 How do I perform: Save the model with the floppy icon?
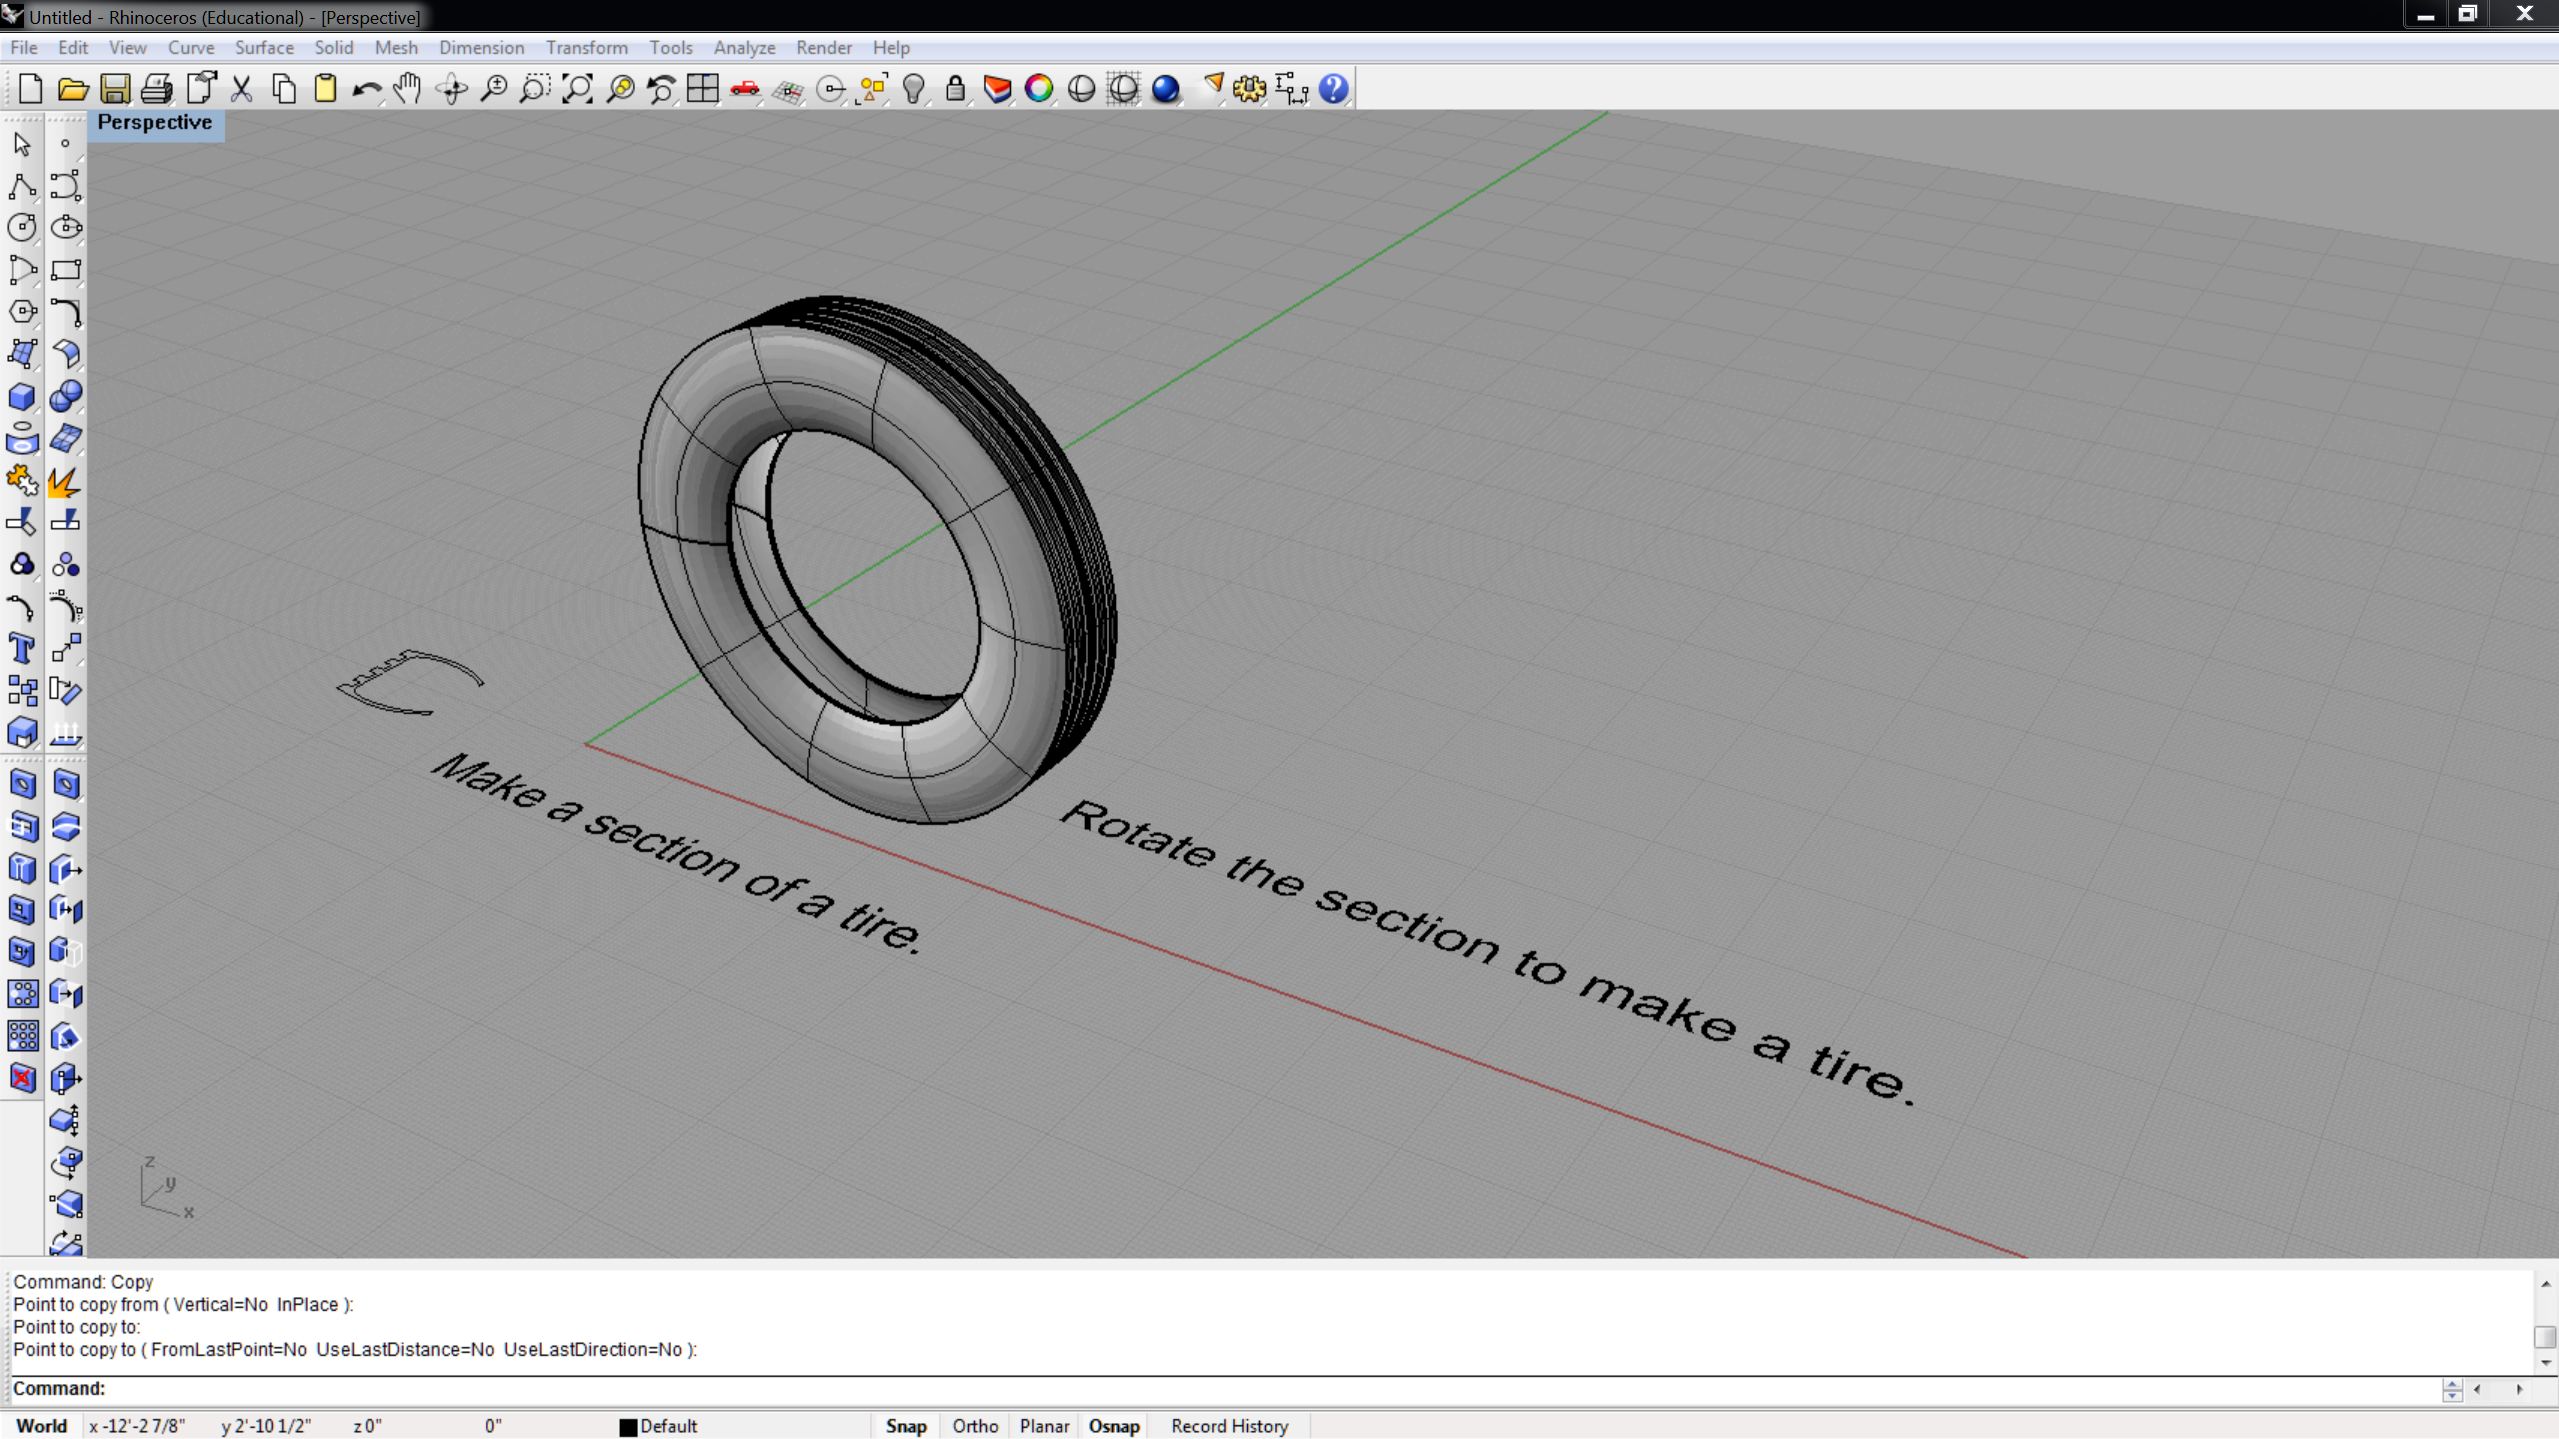coord(114,89)
